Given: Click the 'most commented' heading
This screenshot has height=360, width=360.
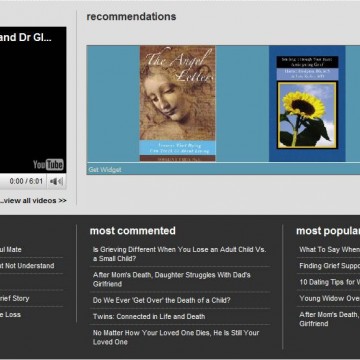Looking at the screenshot, I should pyautogui.click(x=133, y=231).
